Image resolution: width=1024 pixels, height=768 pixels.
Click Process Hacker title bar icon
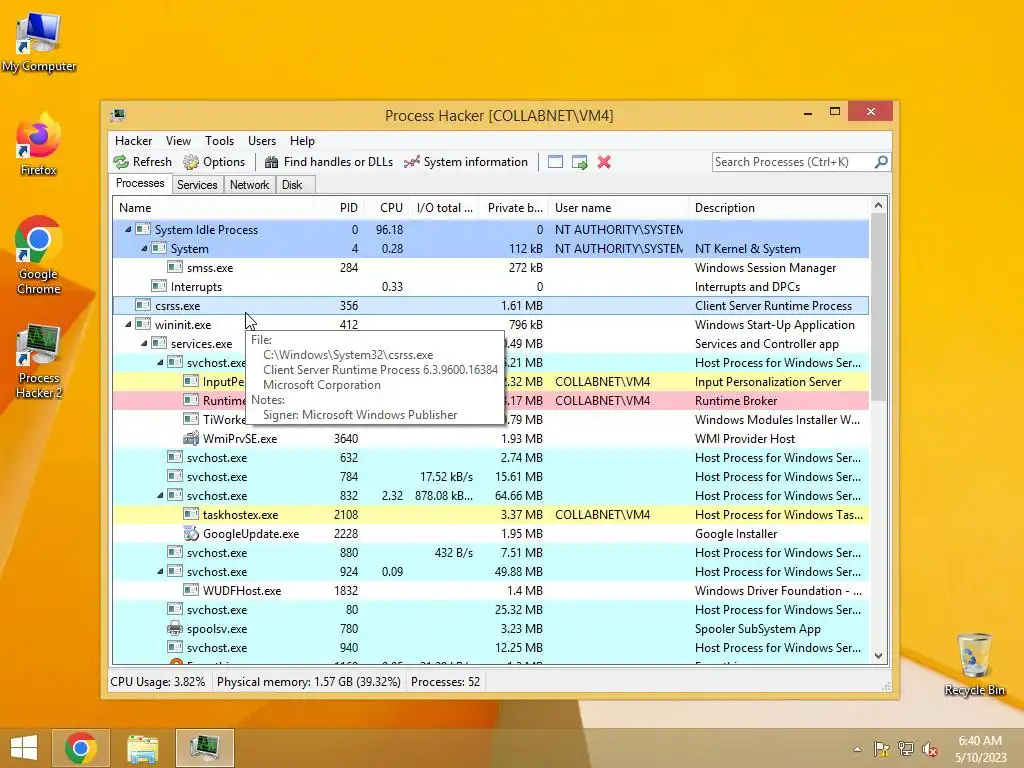coord(118,116)
